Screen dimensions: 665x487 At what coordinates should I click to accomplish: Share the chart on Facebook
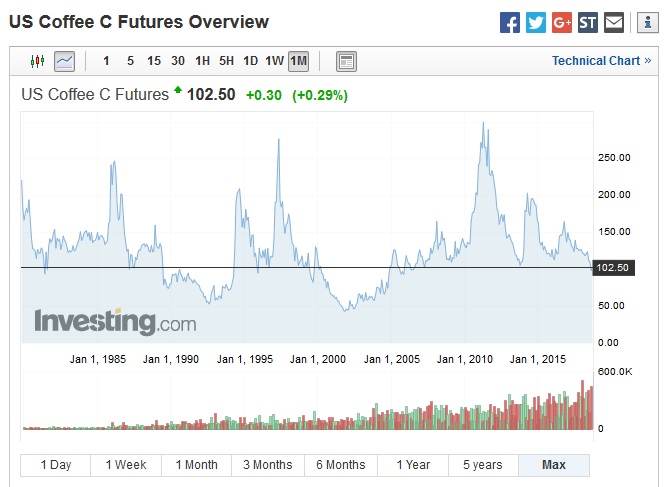(x=510, y=22)
